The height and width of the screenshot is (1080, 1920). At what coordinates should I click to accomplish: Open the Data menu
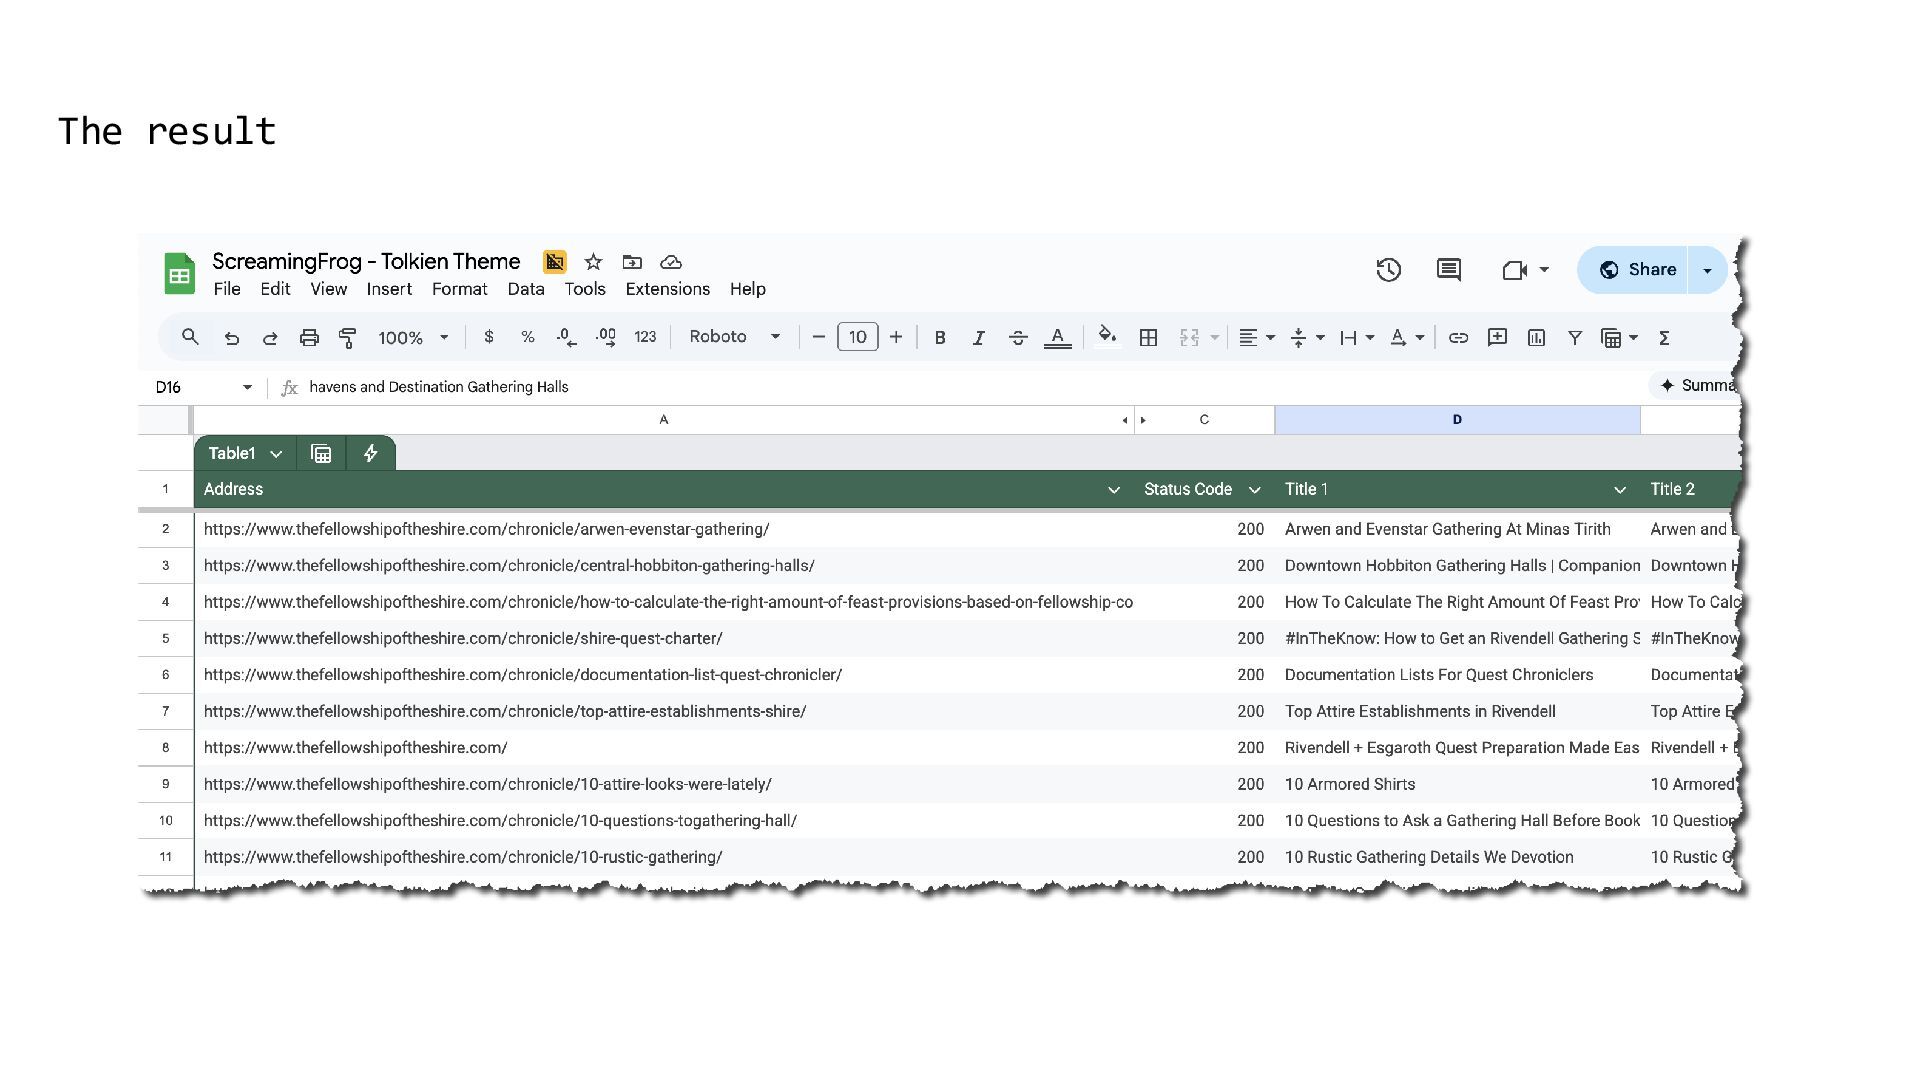525,289
